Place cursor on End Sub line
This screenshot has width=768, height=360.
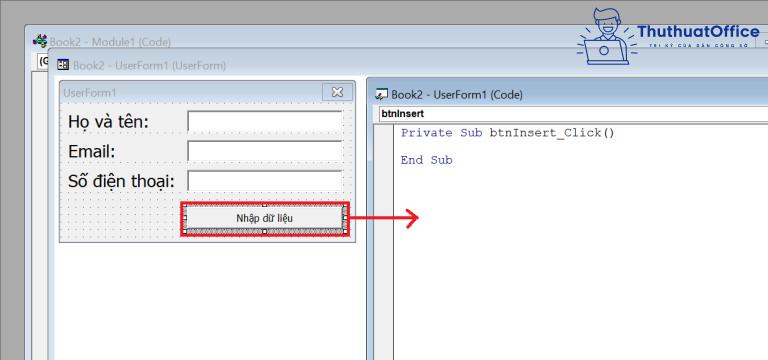coord(427,160)
